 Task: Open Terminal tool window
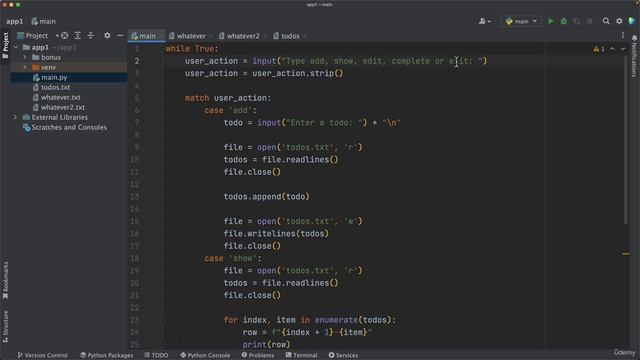[x=301, y=355]
